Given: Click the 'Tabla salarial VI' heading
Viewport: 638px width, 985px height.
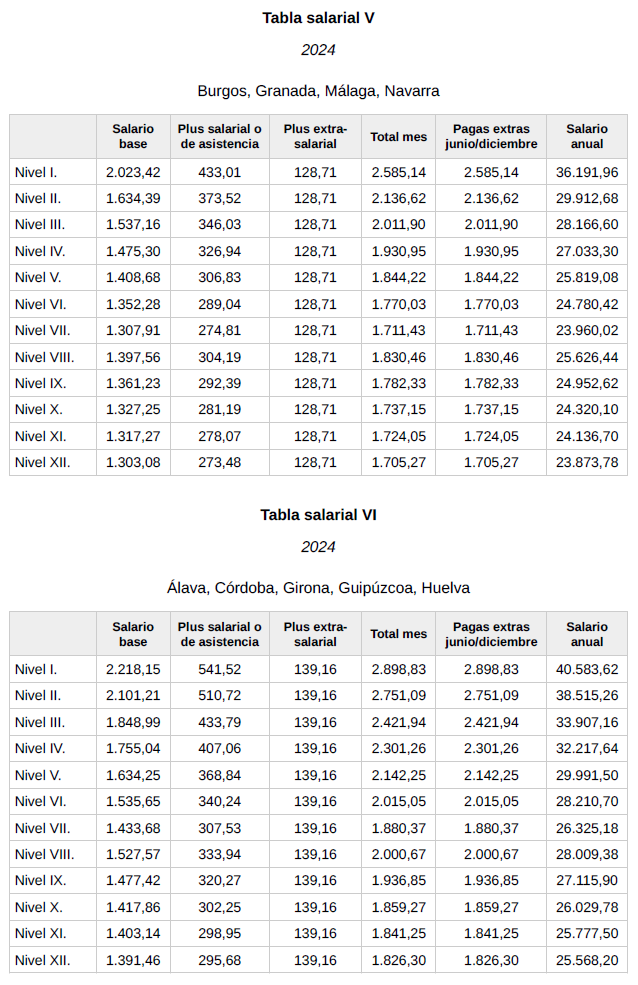Looking at the screenshot, I should (x=318, y=515).
